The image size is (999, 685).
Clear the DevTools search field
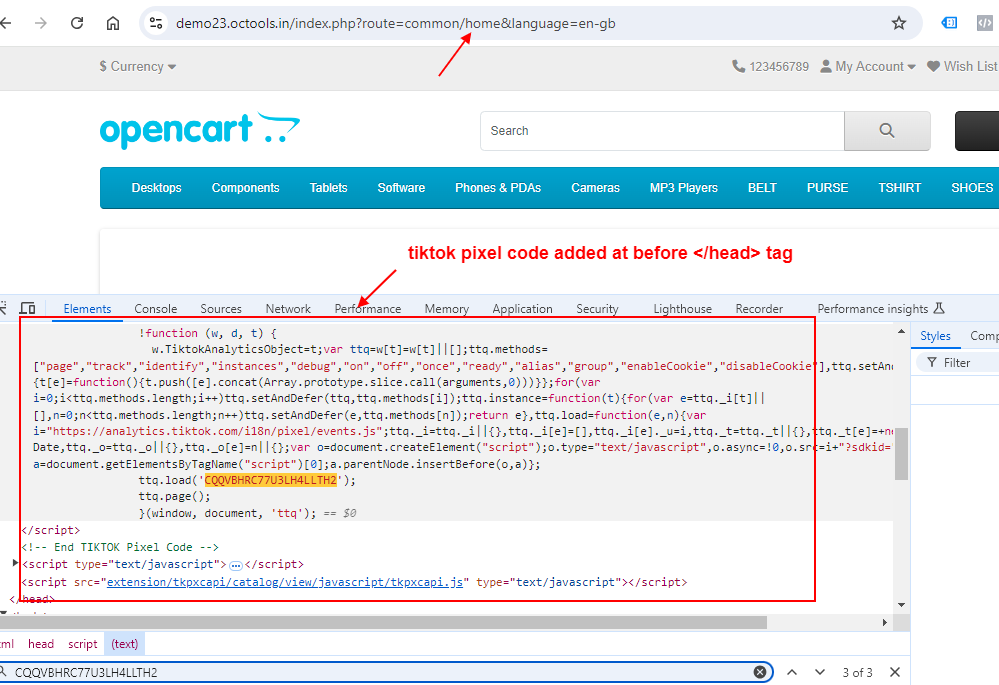pos(759,672)
